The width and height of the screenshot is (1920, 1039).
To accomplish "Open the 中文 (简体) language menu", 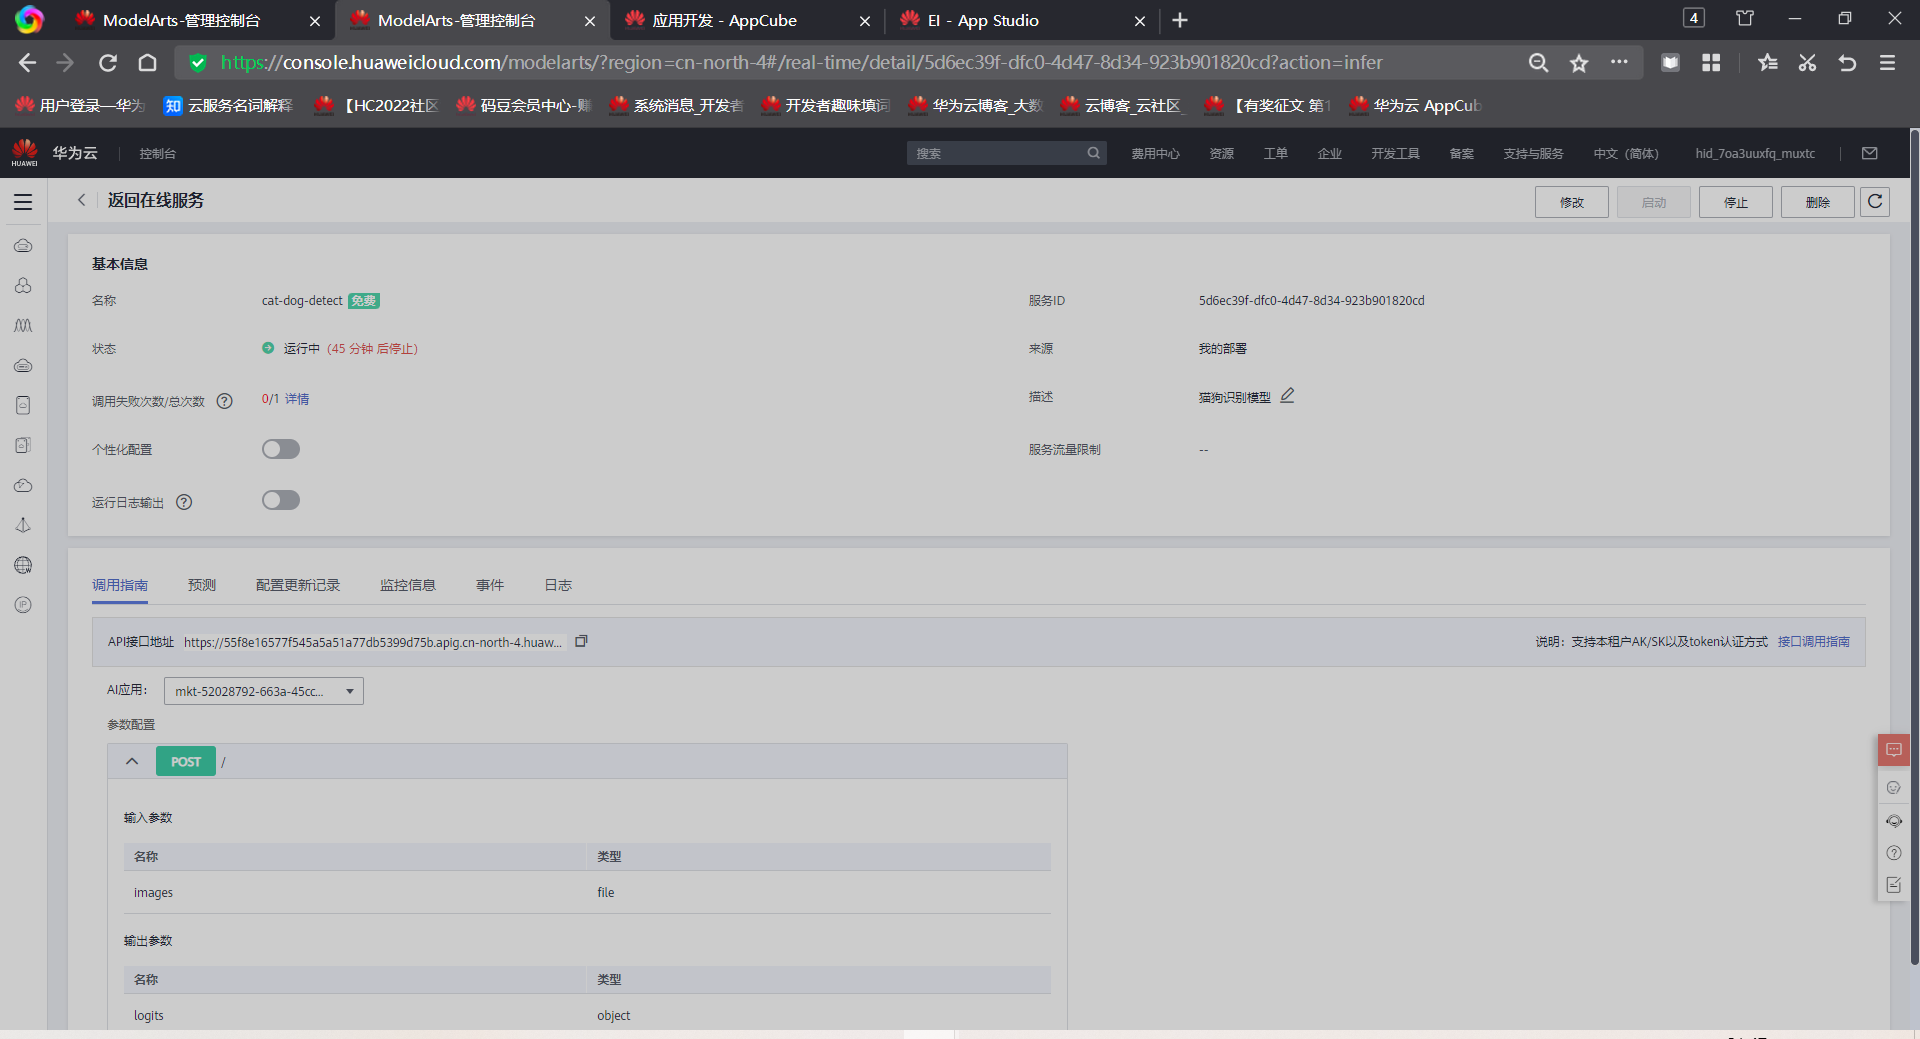I will (1626, 153).
